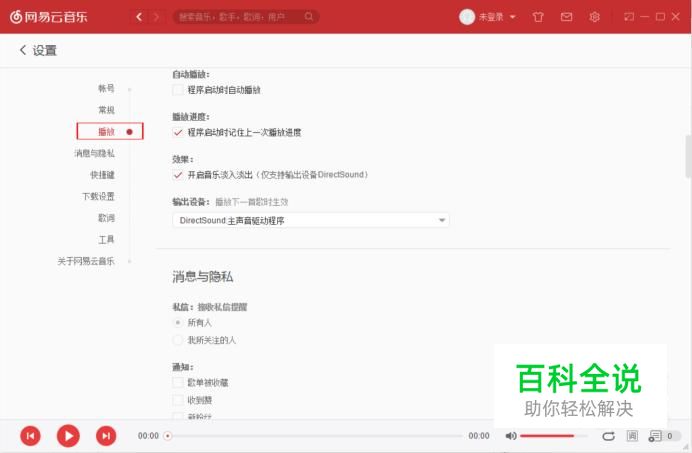Select 快捷键 in settings sidebar
The width and height of the screenshot is (692, 453).
[102, 175]
